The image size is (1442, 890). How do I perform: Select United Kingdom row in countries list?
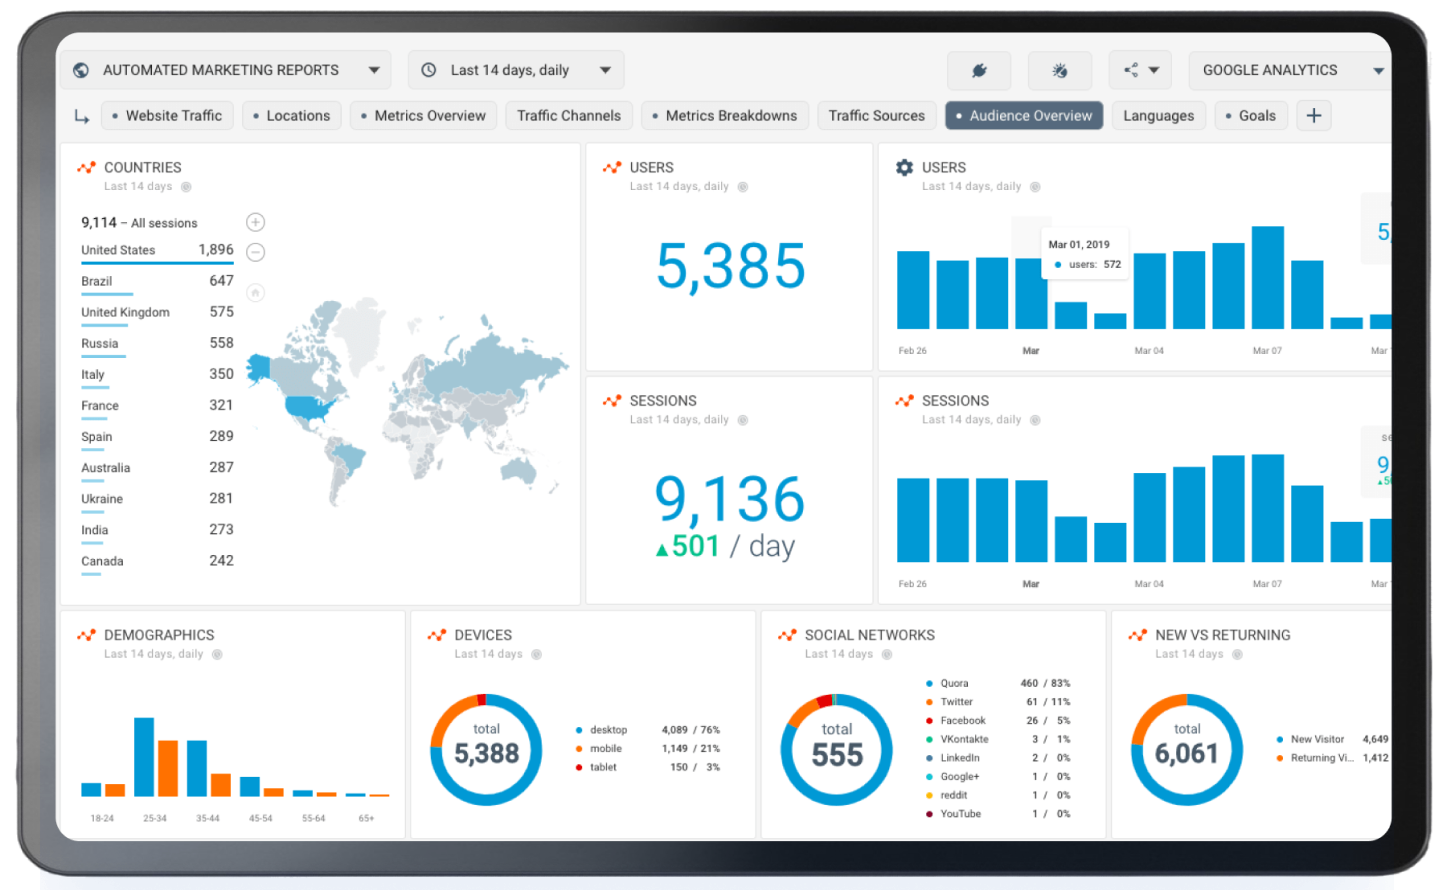point(157,313)
